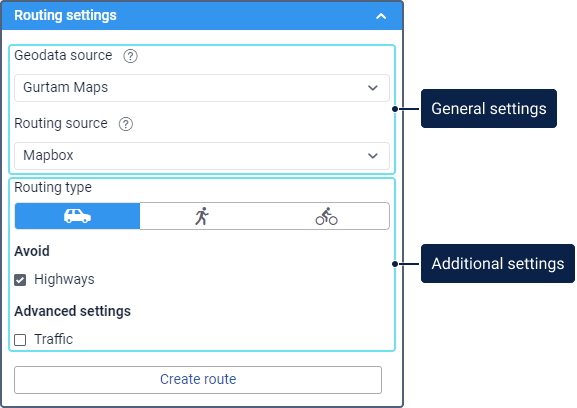Click the Highways label text
Screen dimensions: 577x408
(64, 279)
